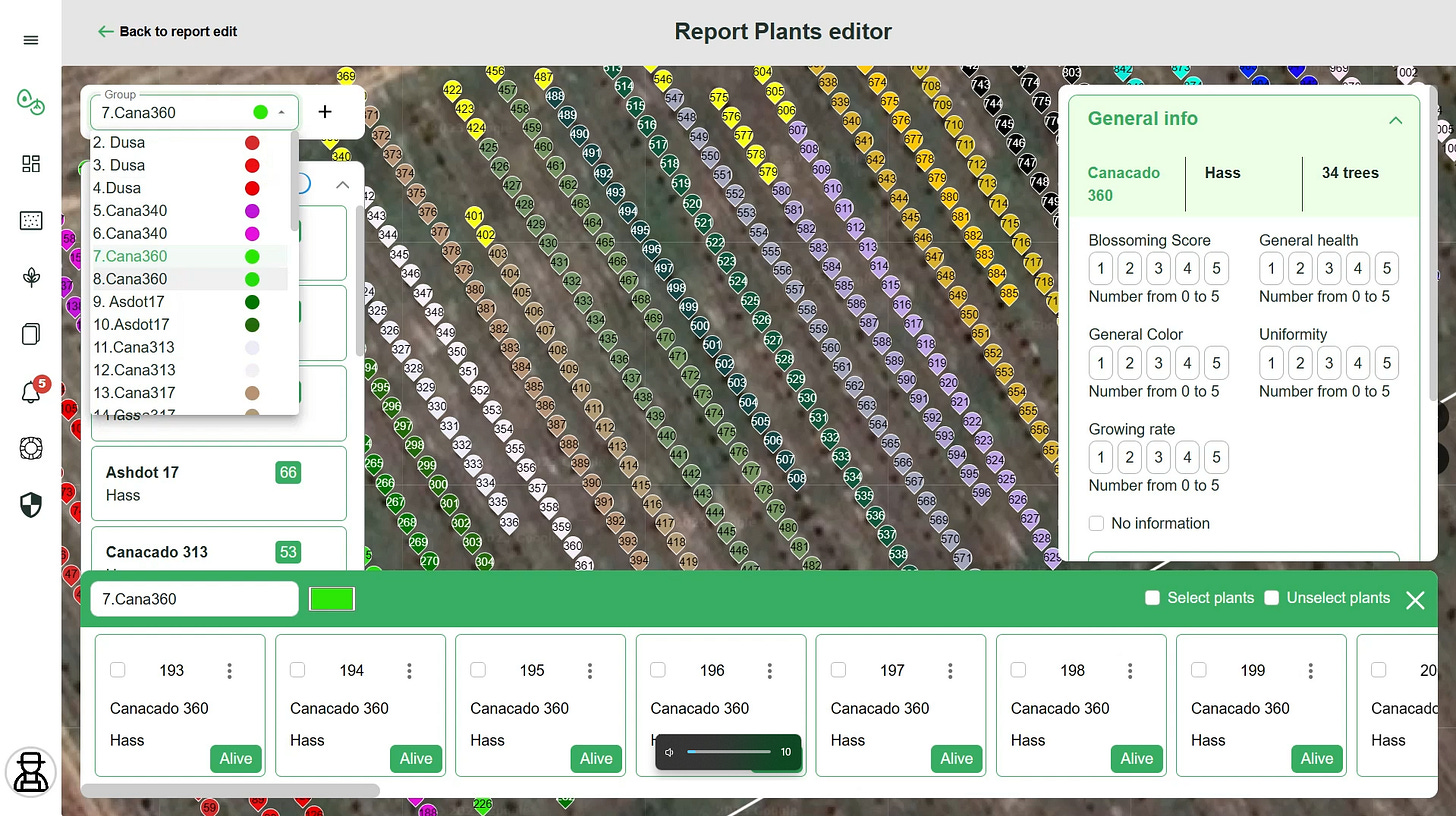Set Uniformity to 4

(x=1357, y=363)
